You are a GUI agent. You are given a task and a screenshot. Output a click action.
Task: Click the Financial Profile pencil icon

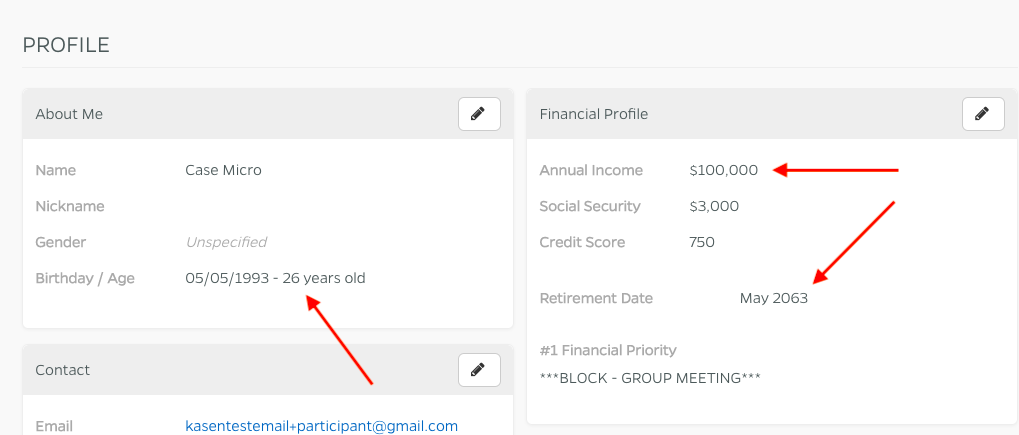click(x=983, y=114)
